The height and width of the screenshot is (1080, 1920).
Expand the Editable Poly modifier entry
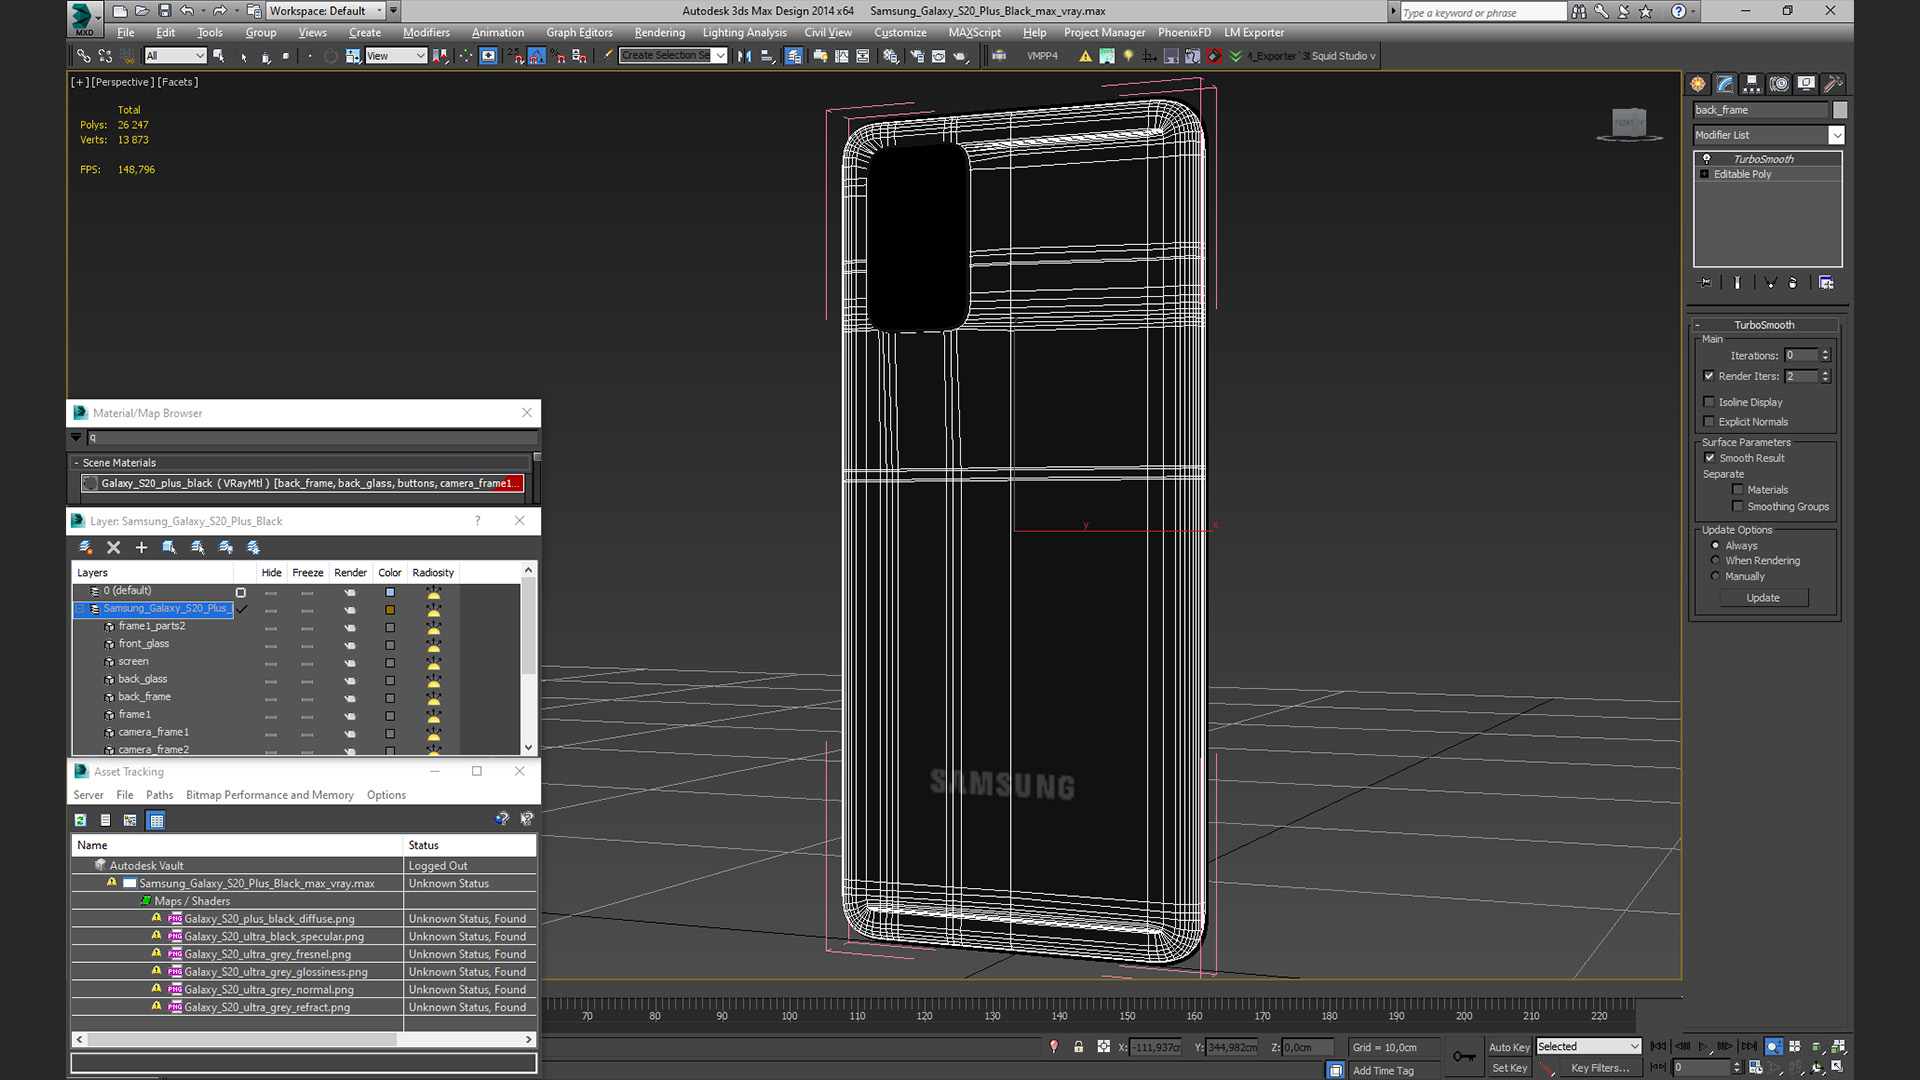click(x=1705, y=174)
